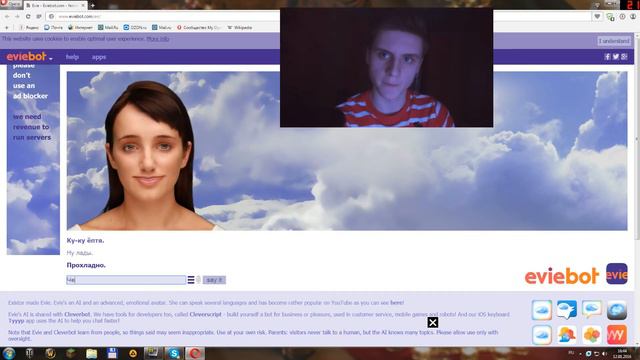Image resolution: width=640 pixels, height=360 pixels.
Task: Select the Evie - Eviebot.com tab
Action: coord(56,5)
